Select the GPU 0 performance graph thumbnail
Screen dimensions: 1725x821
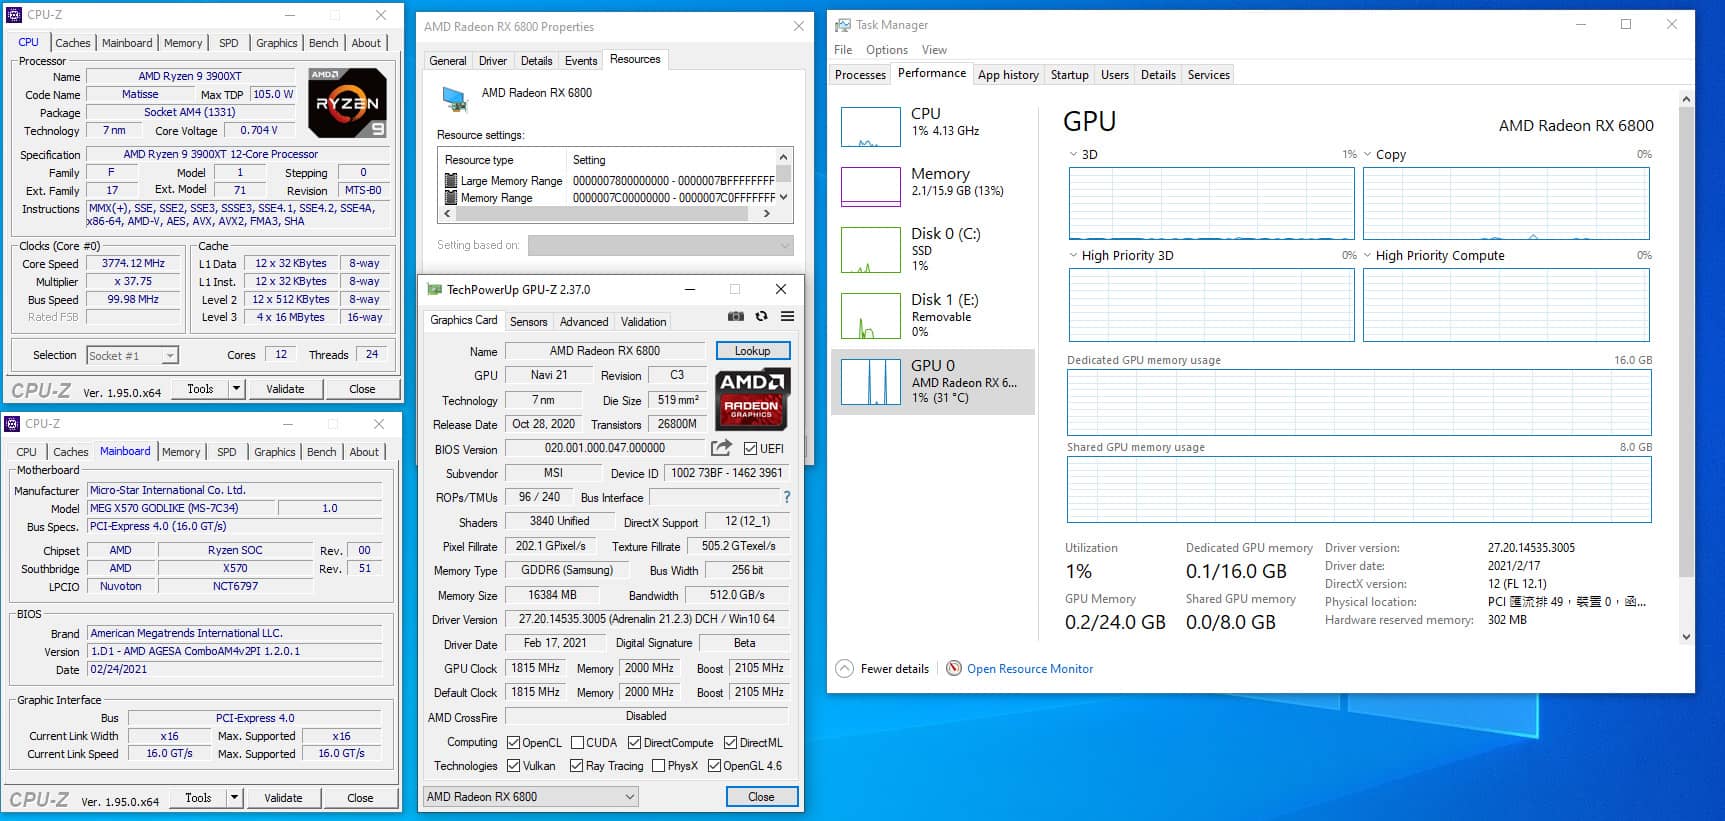click(x=871, y=381)
